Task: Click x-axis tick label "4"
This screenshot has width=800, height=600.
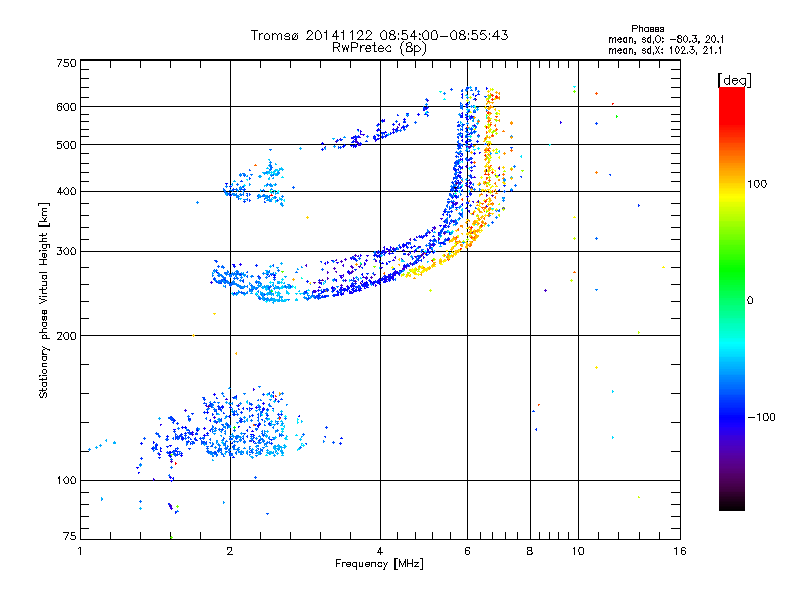Action: 380,551
